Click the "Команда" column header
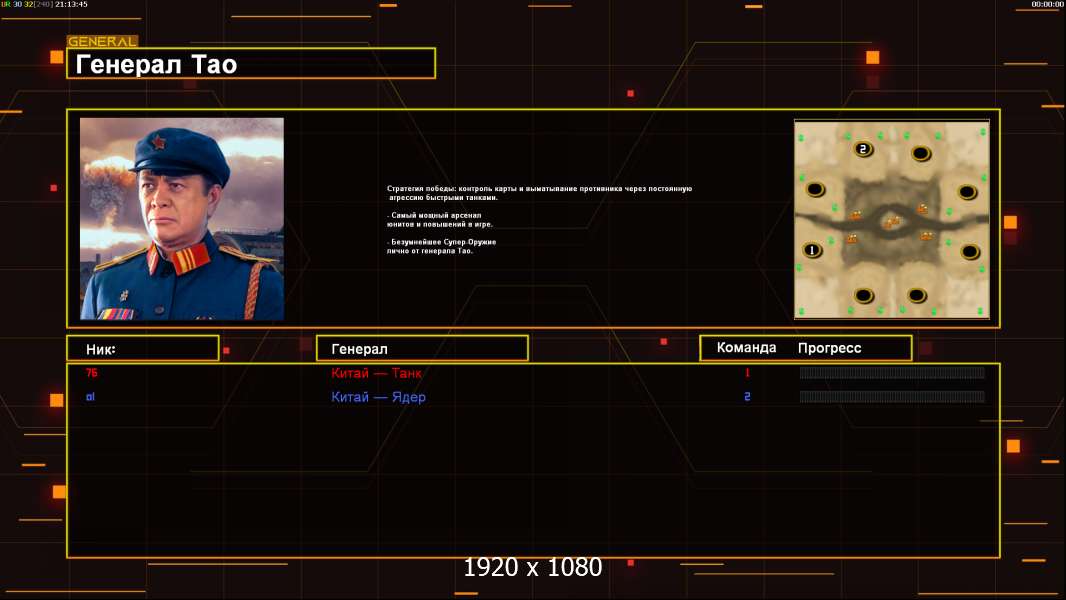The width and height of the screenshot is (1066, 600). (746, 348)
